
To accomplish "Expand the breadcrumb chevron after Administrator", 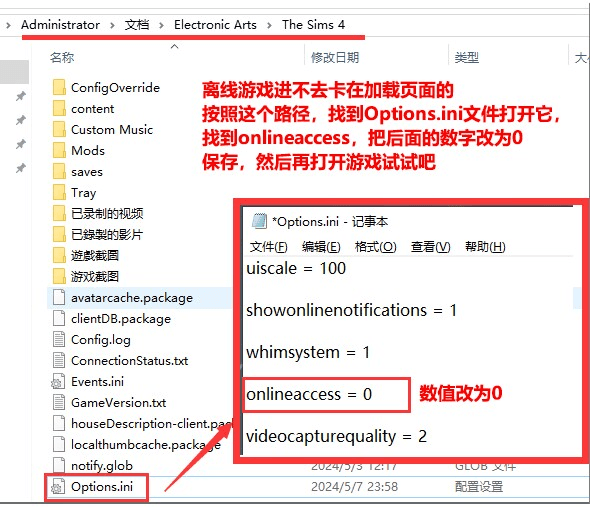I will pyautogui.click(x=112, y=25).
